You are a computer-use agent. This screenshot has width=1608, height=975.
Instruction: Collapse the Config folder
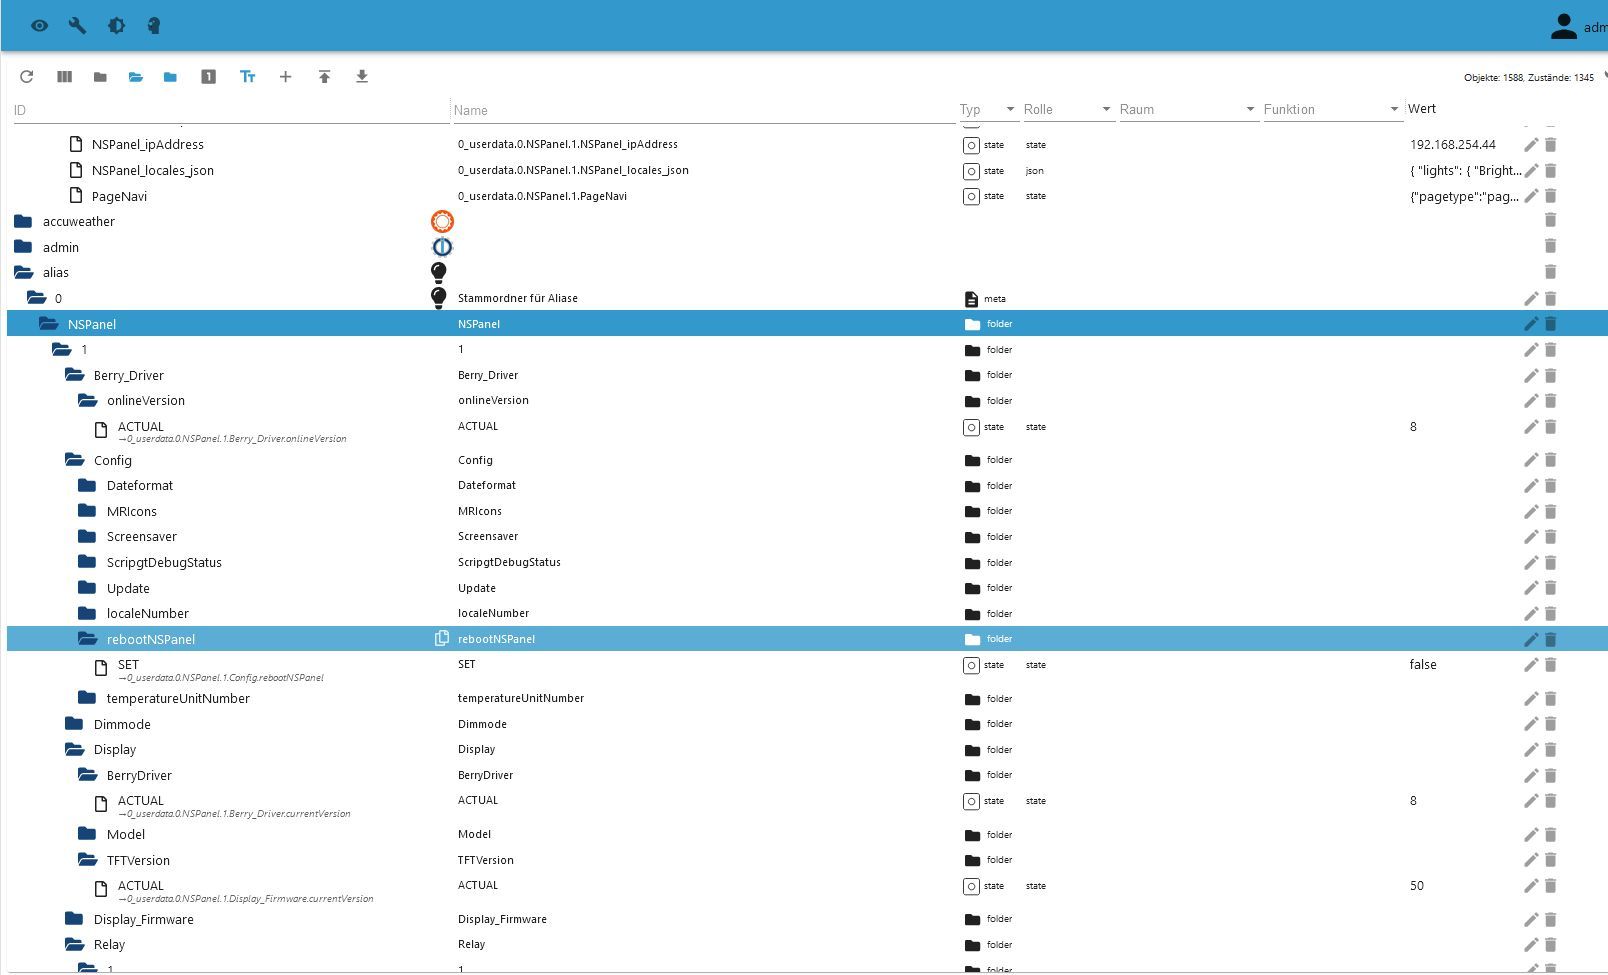(74, 460)
